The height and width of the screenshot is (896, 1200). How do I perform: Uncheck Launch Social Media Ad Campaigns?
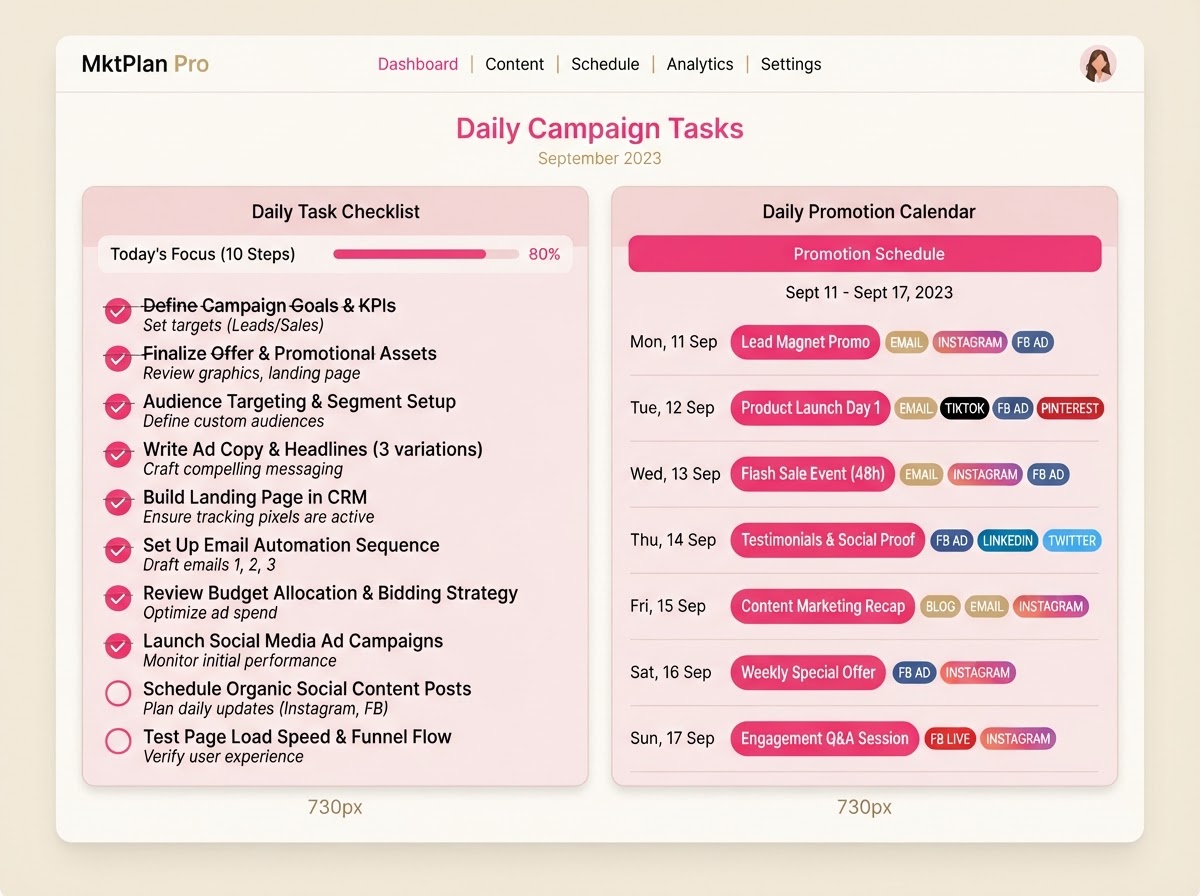click(118, 648)
